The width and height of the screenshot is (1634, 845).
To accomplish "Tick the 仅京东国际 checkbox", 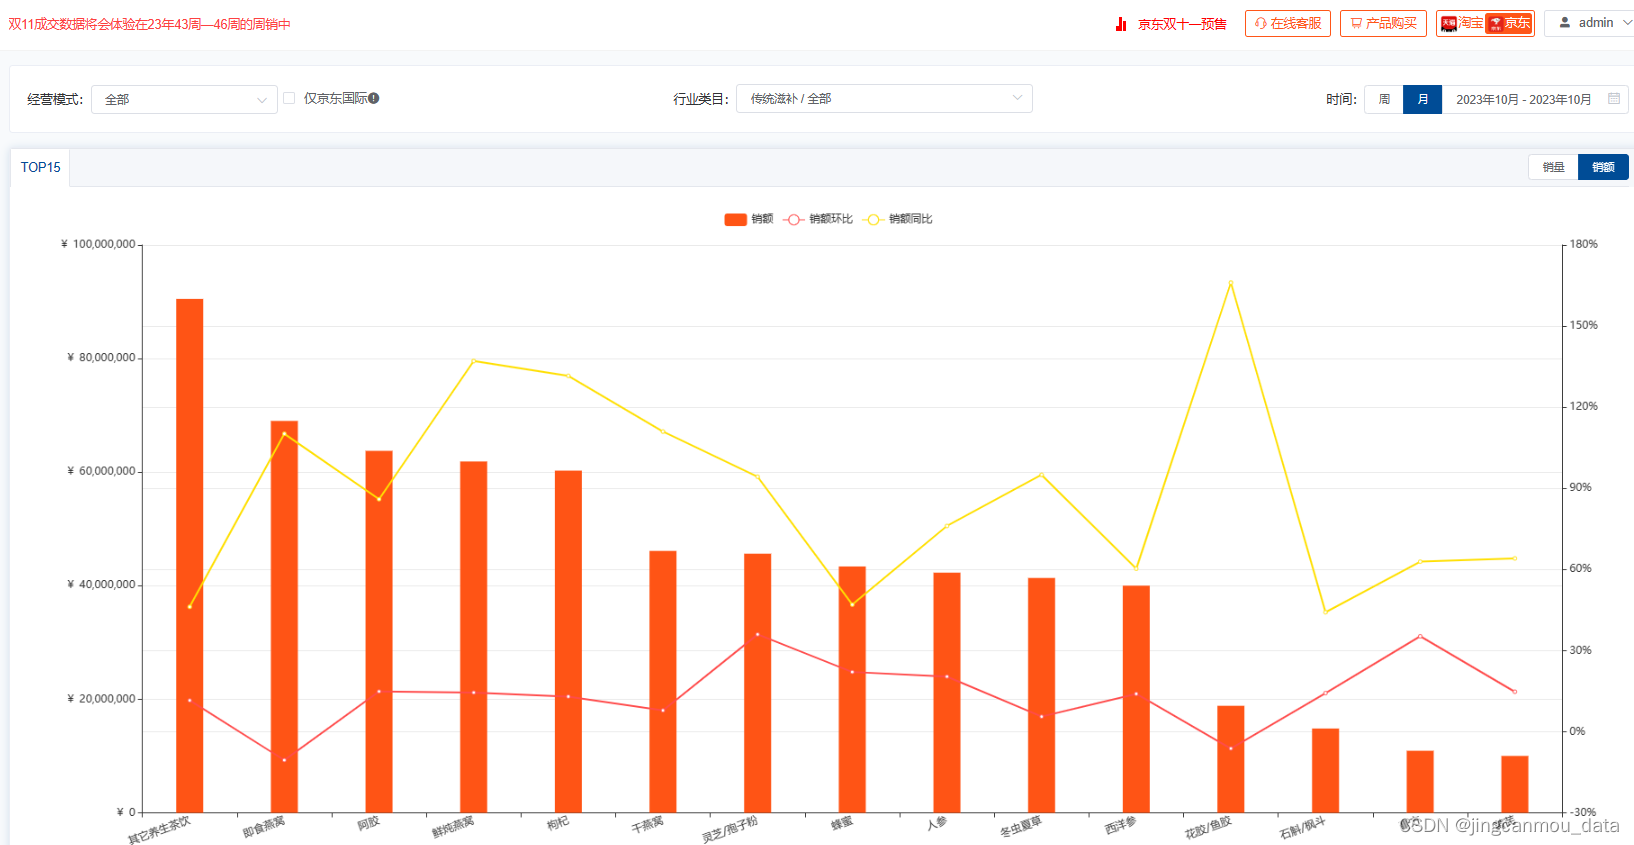I will coord(289,98).
